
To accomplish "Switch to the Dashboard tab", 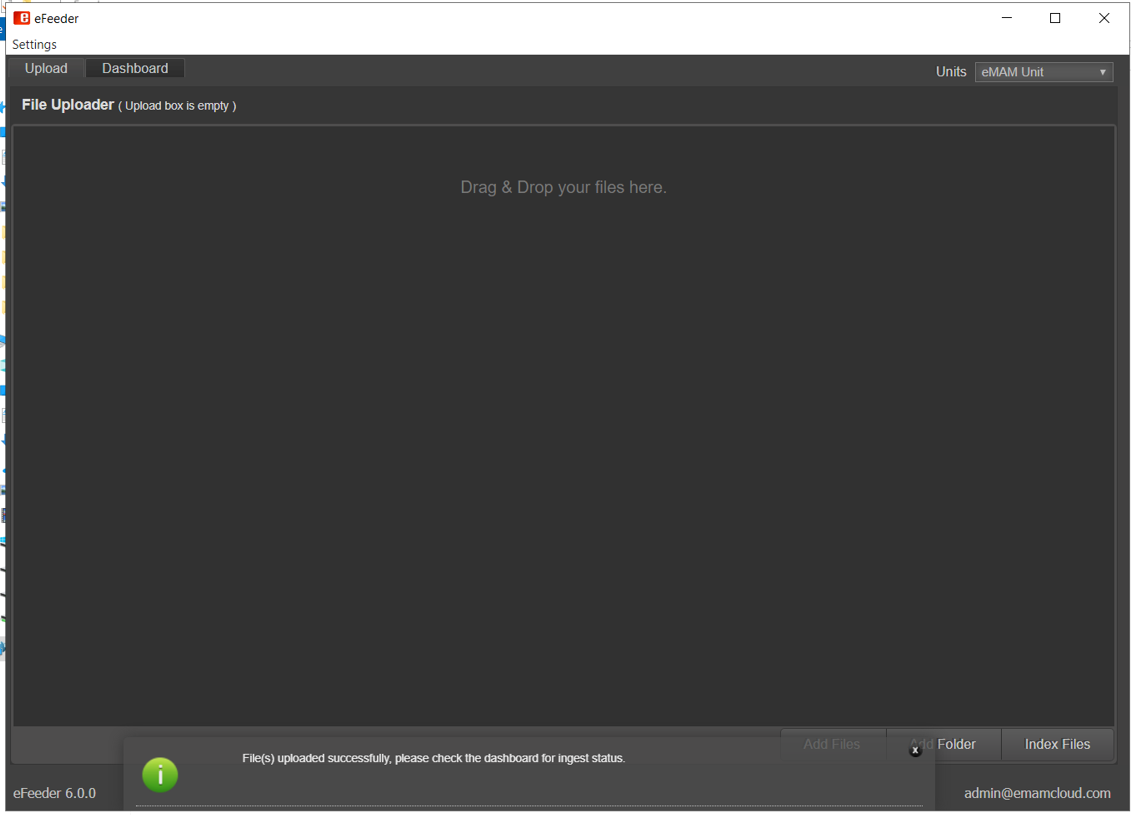I will (135, 68).
